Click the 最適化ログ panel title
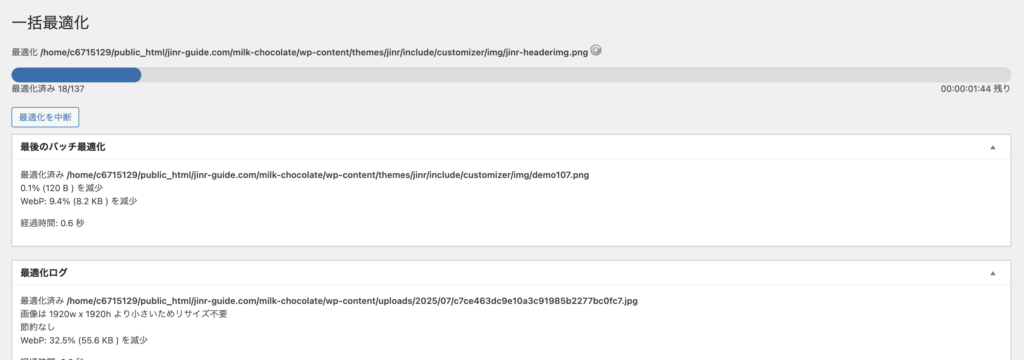 click(x=44, y=273)
